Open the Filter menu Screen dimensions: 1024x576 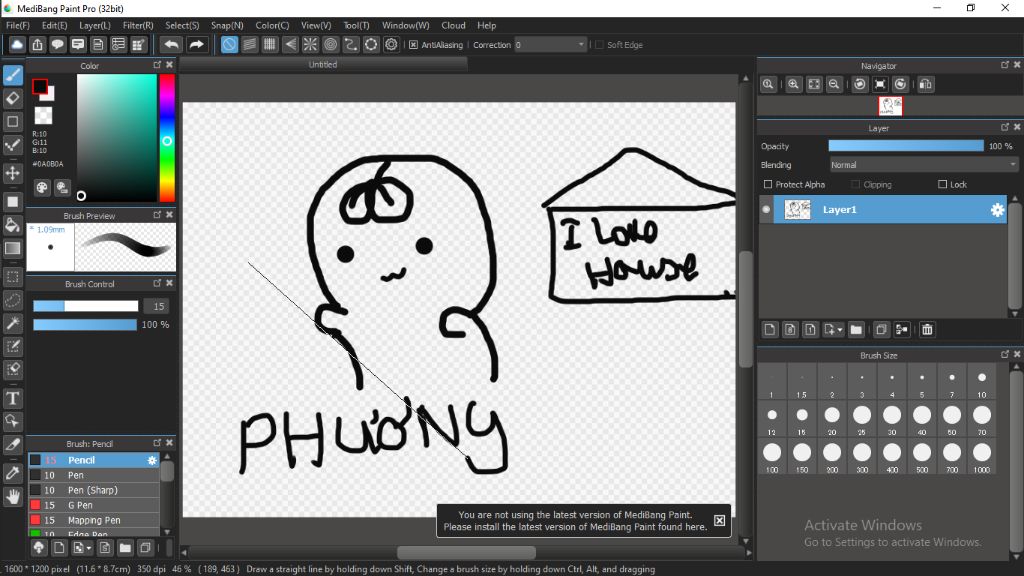point(138,25)
